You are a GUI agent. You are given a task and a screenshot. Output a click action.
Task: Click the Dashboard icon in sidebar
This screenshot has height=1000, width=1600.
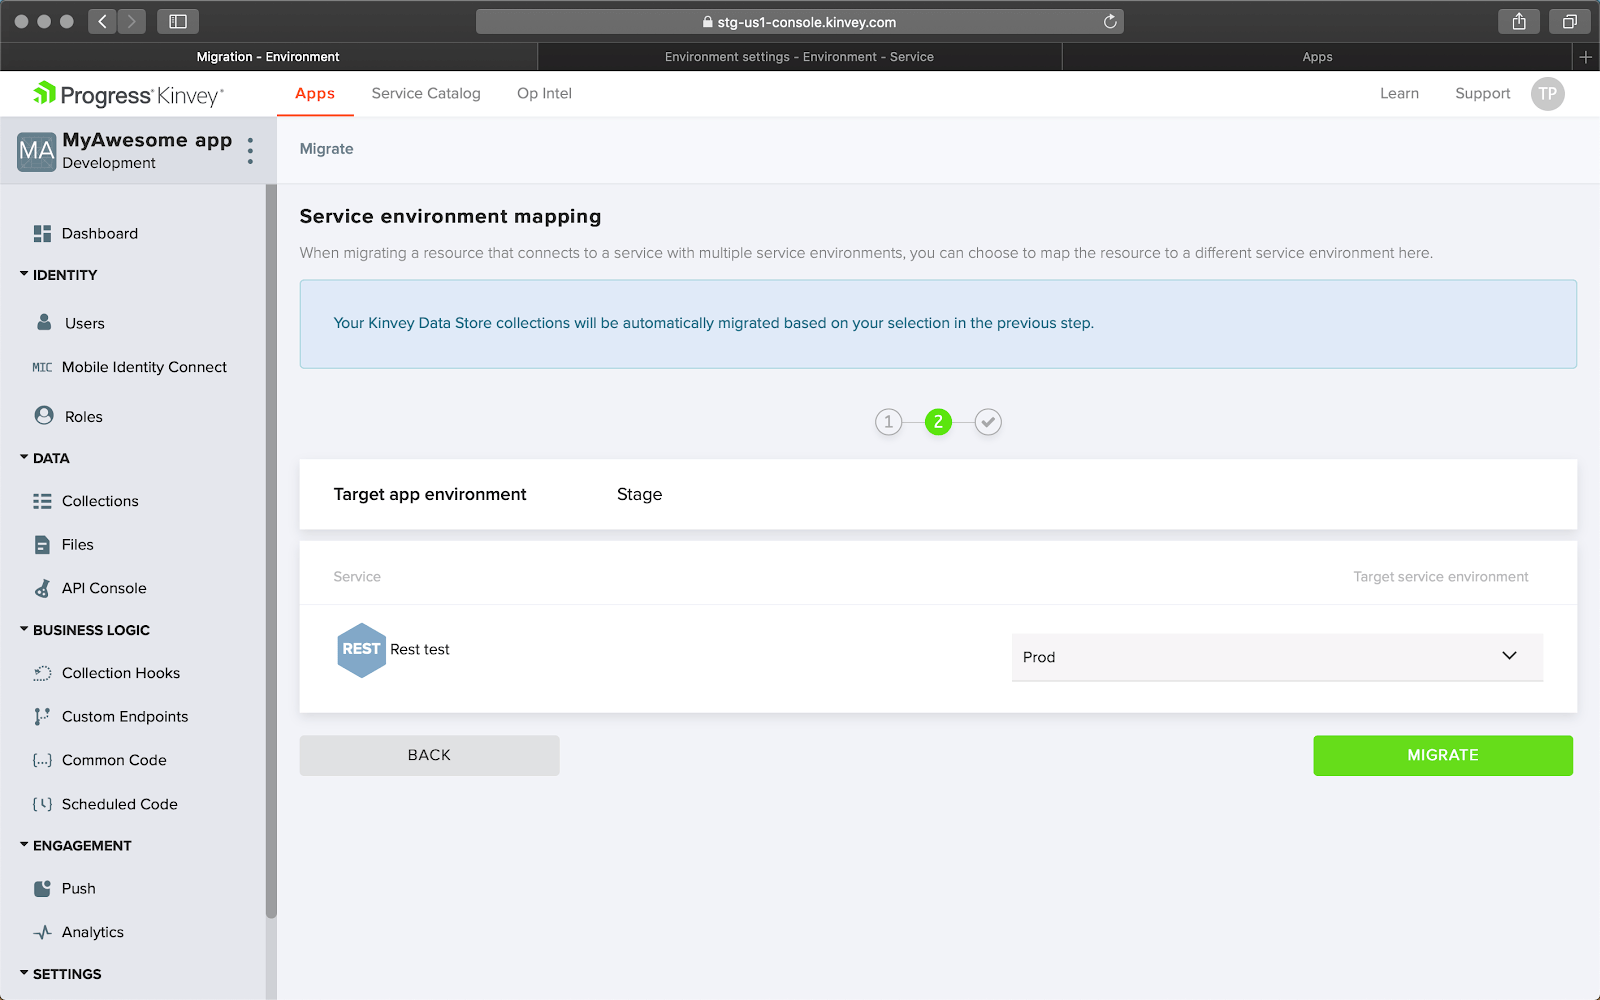(42, 234)
